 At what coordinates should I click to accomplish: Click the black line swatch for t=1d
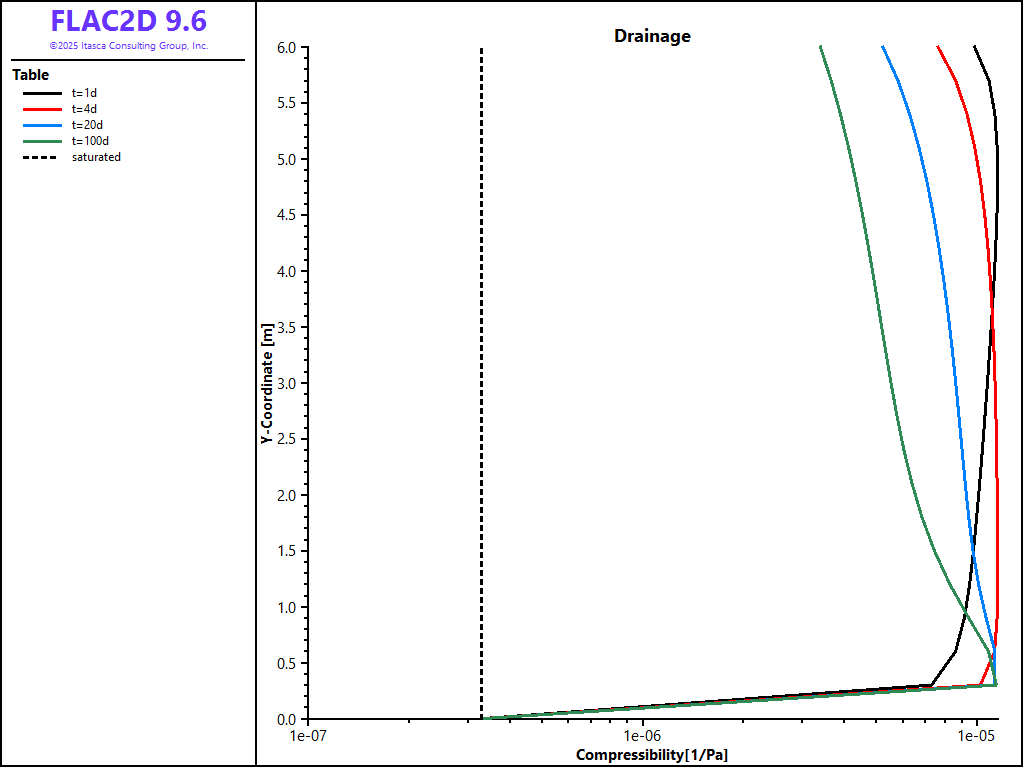(x=41, y=93)
